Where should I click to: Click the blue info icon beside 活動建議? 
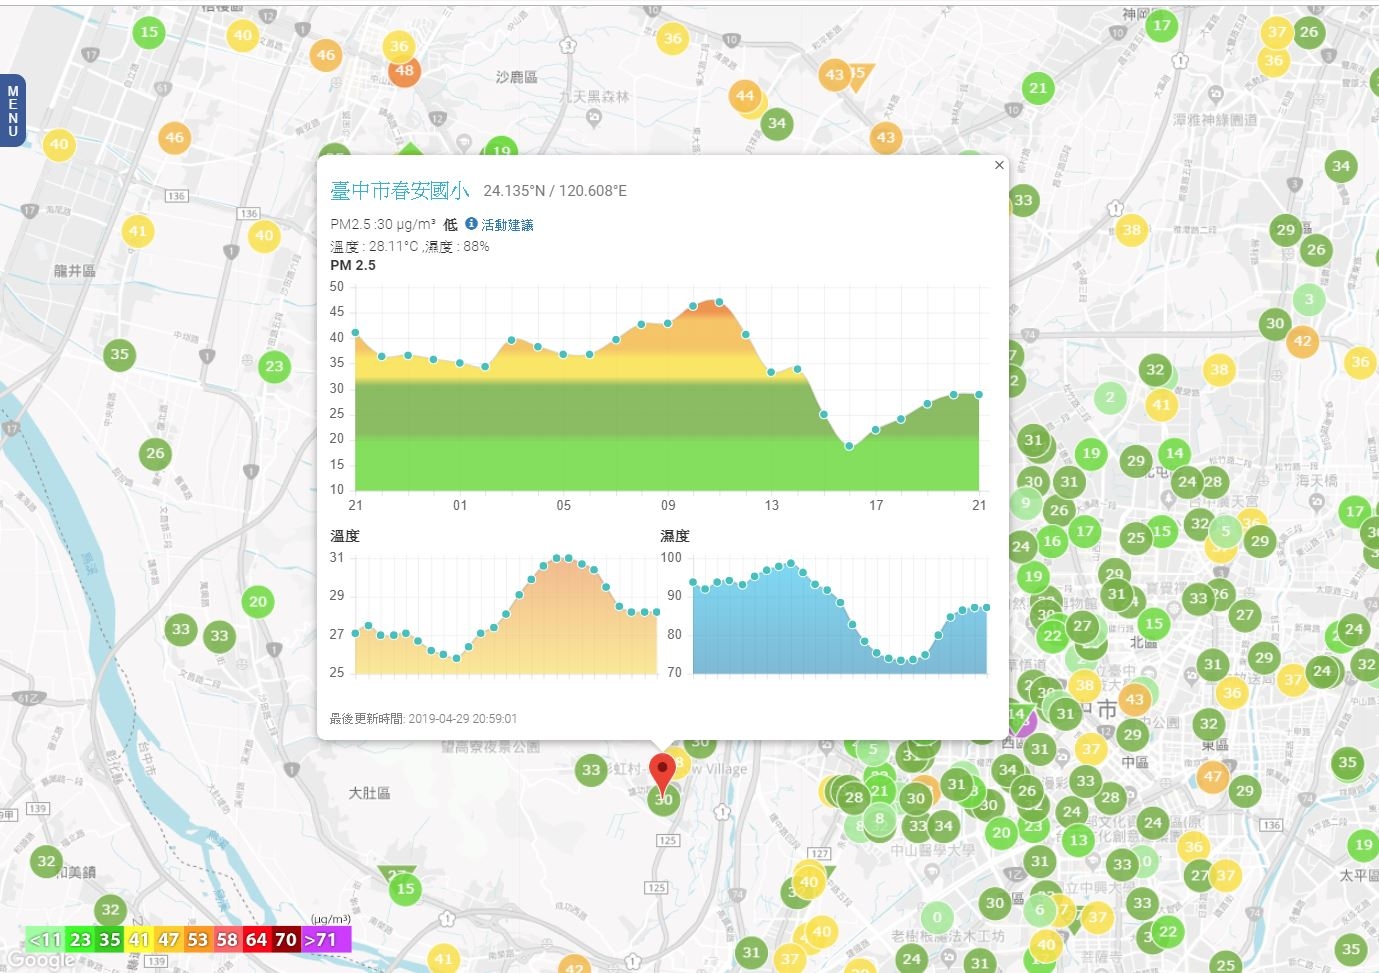tap(471, 224)
